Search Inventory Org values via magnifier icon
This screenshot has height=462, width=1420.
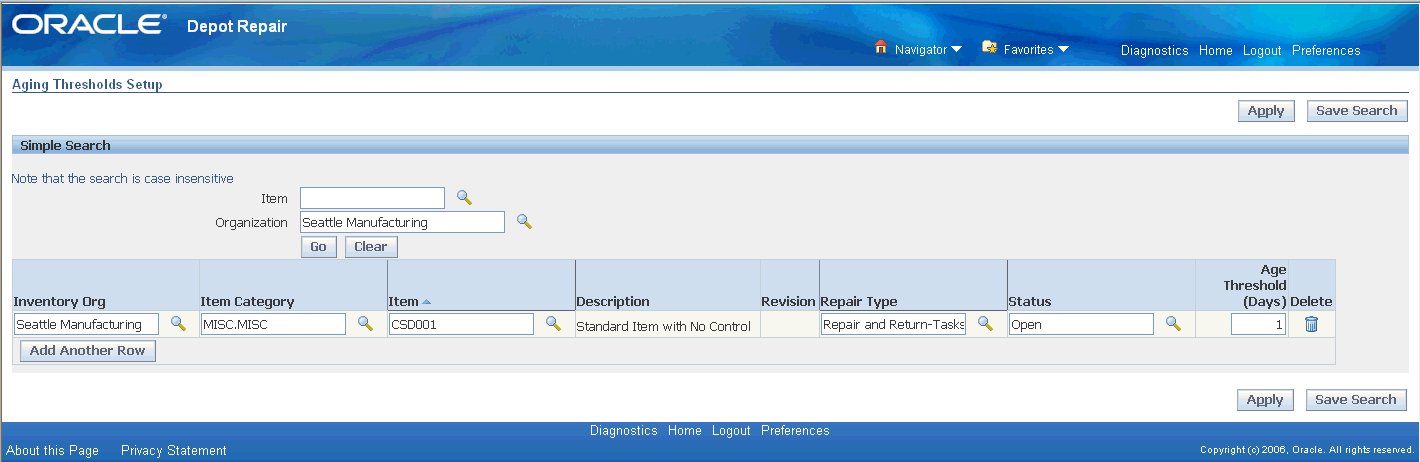(x=178, y=323)
